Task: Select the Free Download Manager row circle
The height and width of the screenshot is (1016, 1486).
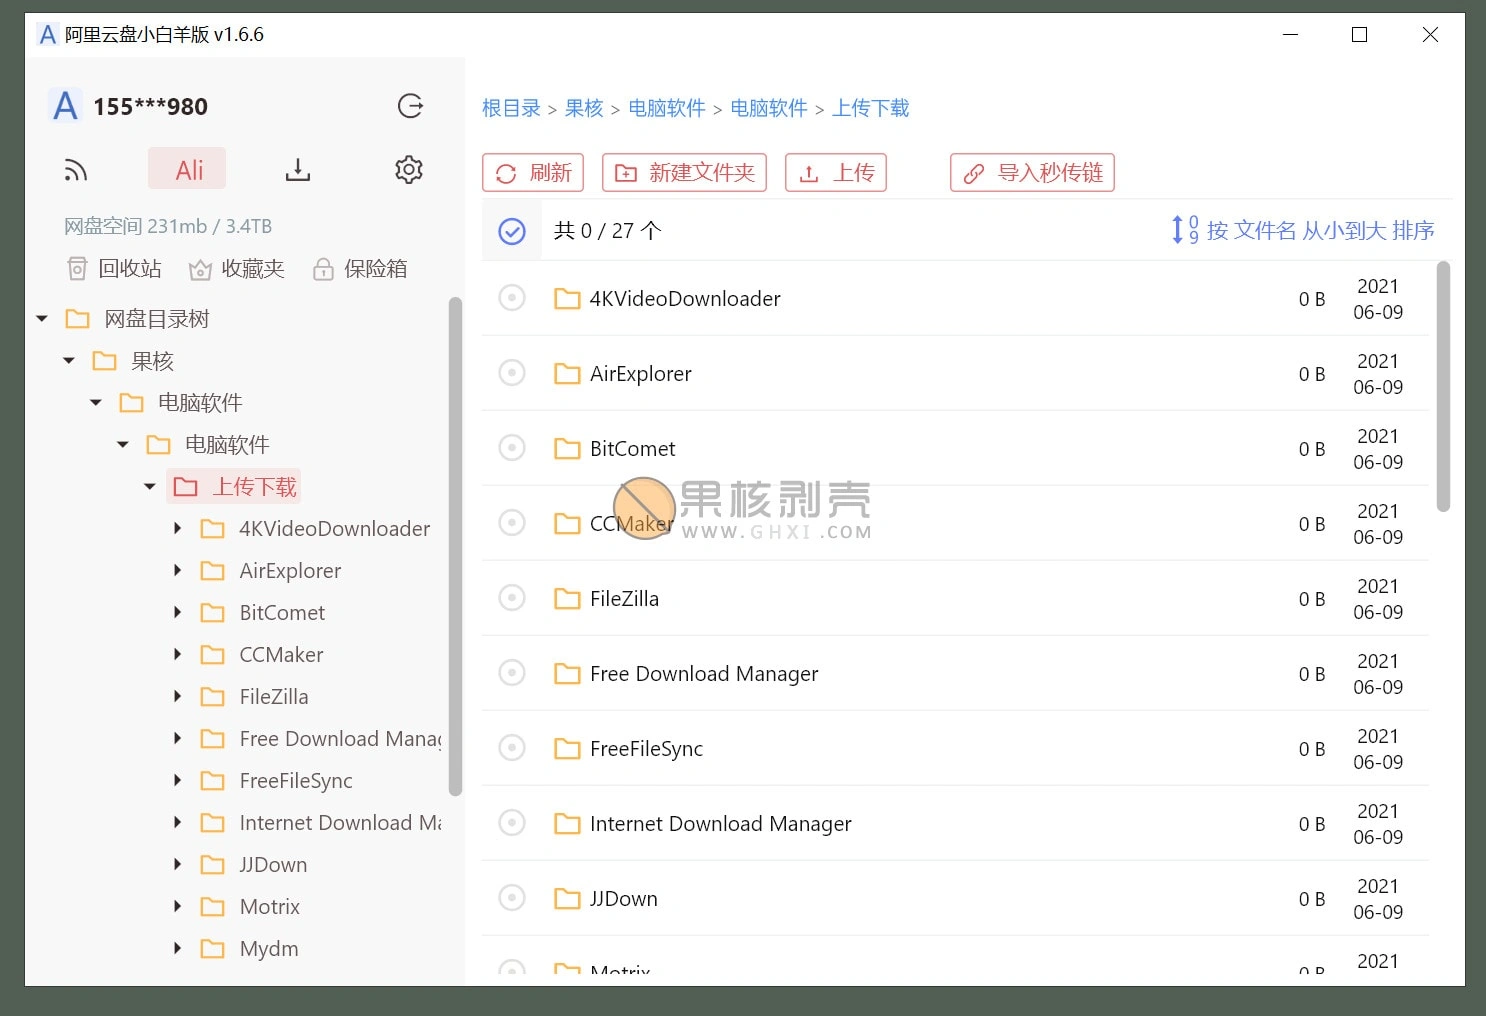Action: point(512,673)
